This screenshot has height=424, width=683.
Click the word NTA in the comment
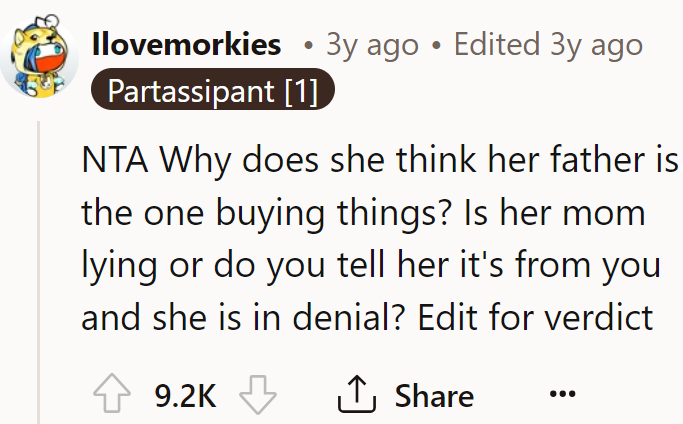pyautogui.click(x=115, y=160)
